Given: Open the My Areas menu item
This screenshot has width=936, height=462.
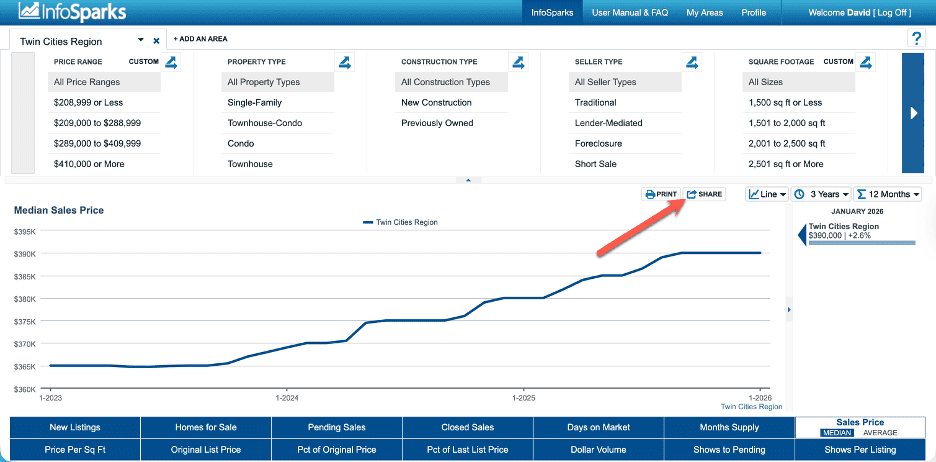Looking at the screenshot, I should (x=705, y=13).
